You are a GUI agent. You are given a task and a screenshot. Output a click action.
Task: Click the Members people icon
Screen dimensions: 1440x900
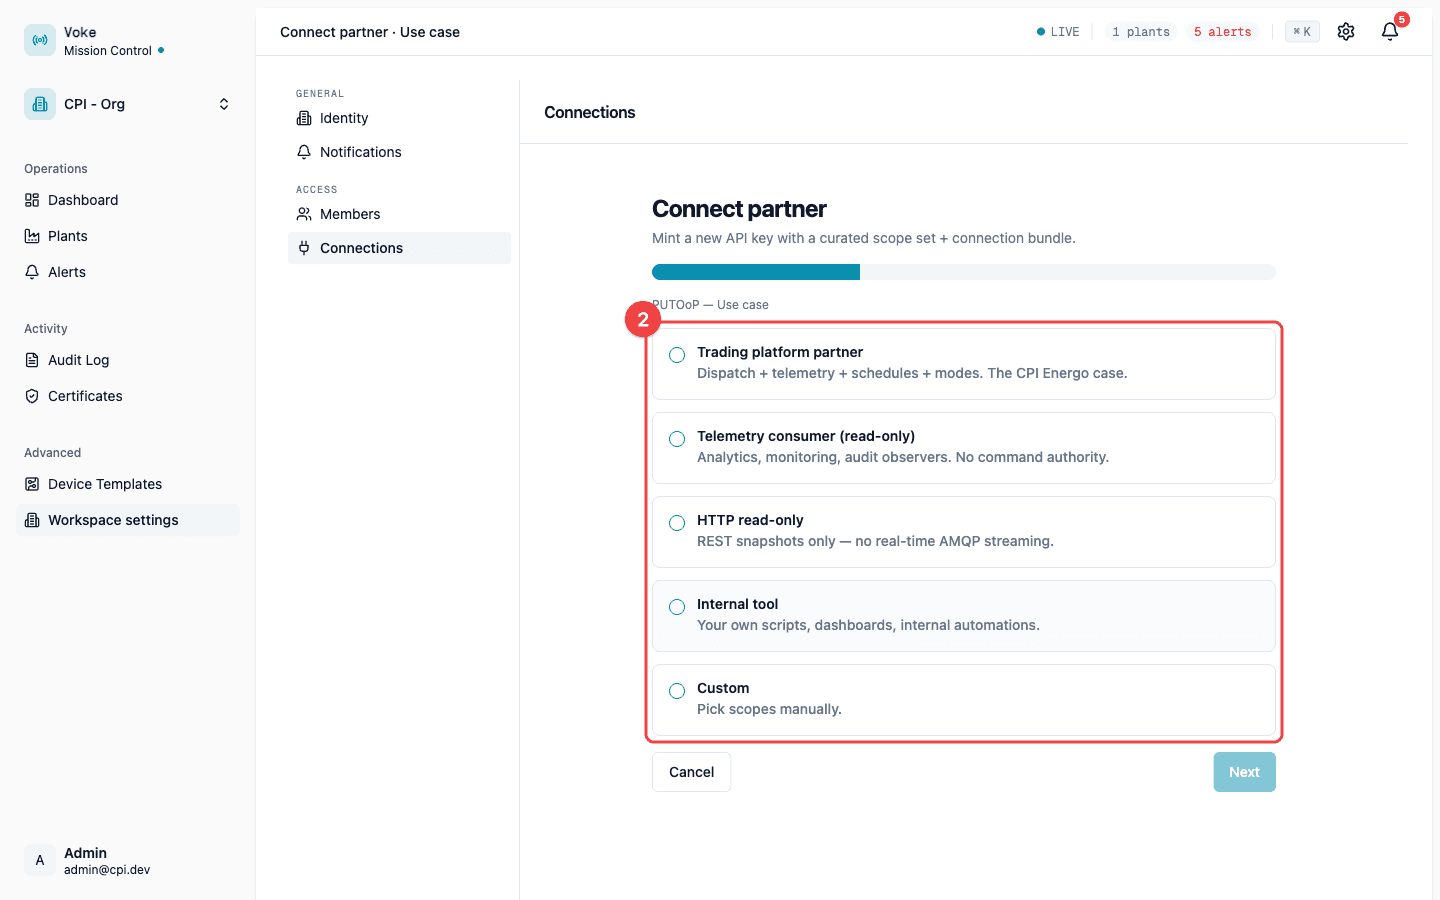click(x=304, y=214)
